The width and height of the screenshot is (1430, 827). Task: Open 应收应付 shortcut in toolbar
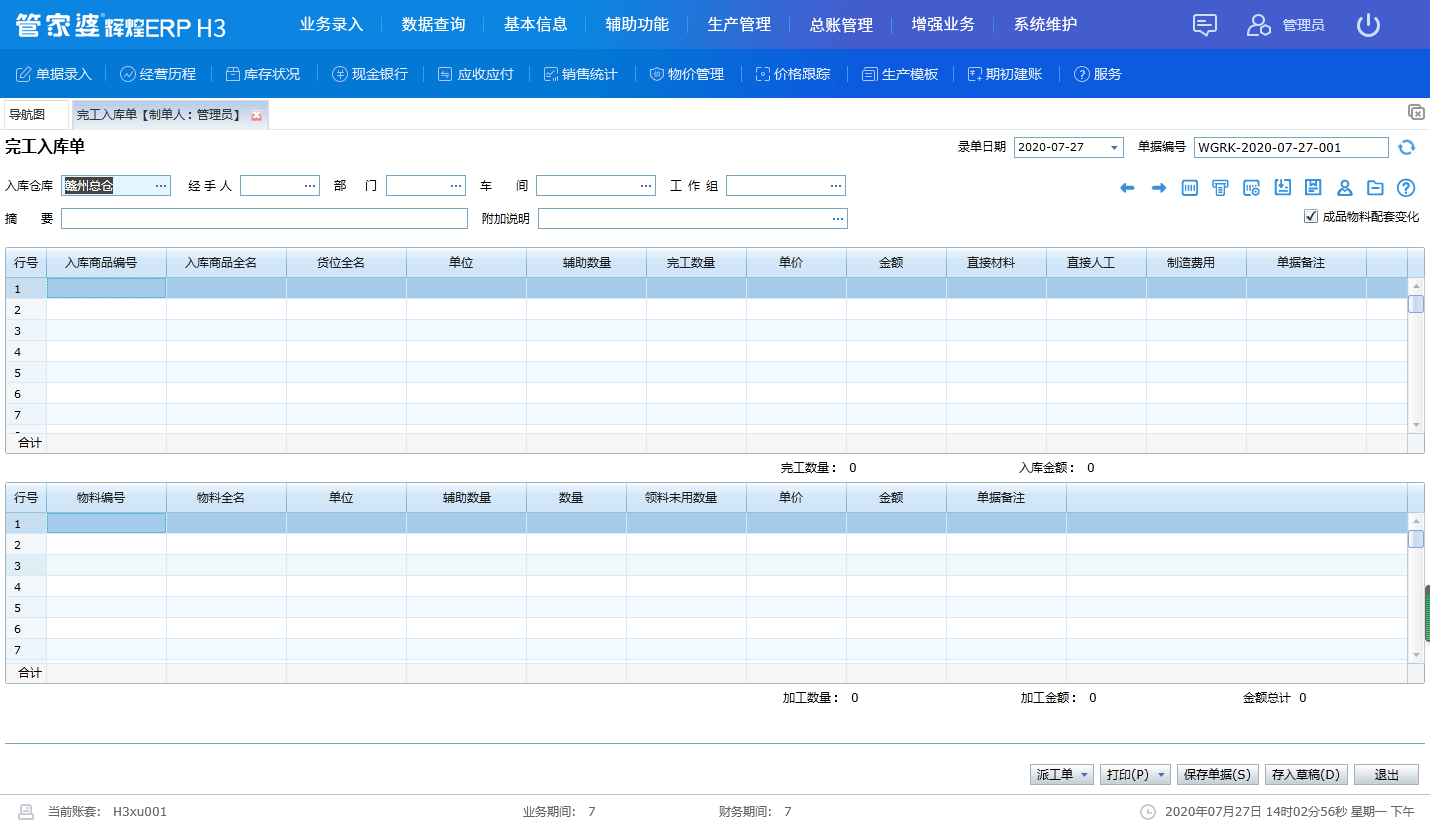click(475, 74)
